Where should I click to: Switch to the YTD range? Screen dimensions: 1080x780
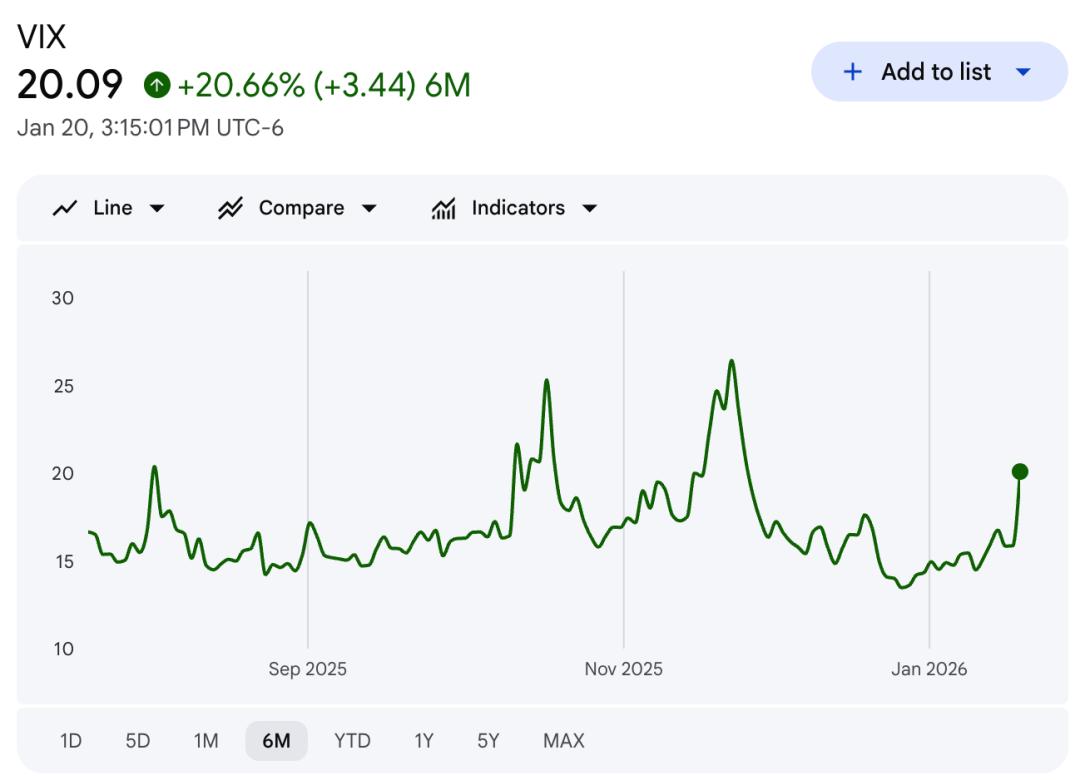pos(352,741)
